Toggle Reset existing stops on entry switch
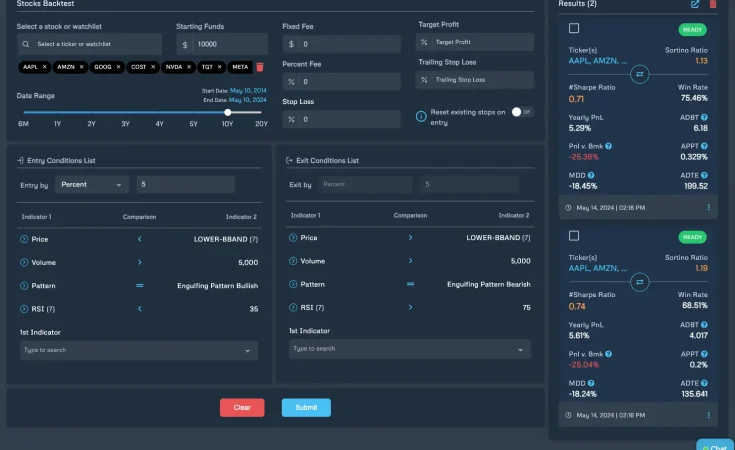This screenshot has height=450, width=735. (521, 112)
